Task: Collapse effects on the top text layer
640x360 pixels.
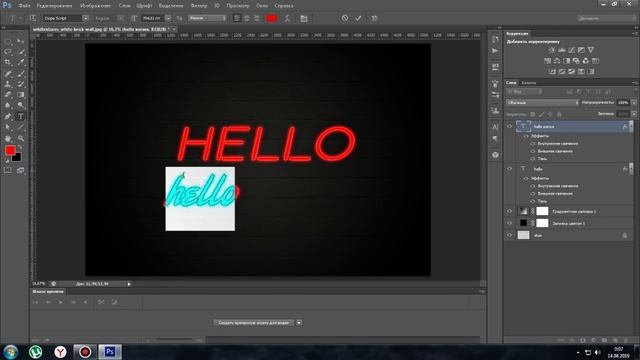Action: coord(631,127)
